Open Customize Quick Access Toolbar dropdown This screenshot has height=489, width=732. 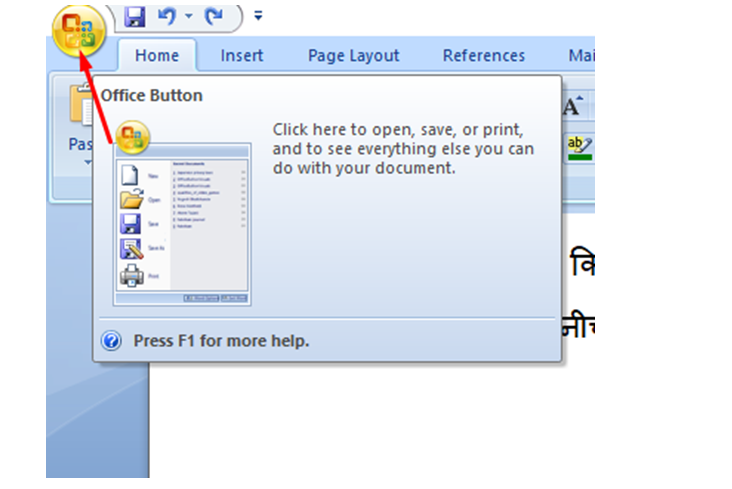(x=259, y=17)
